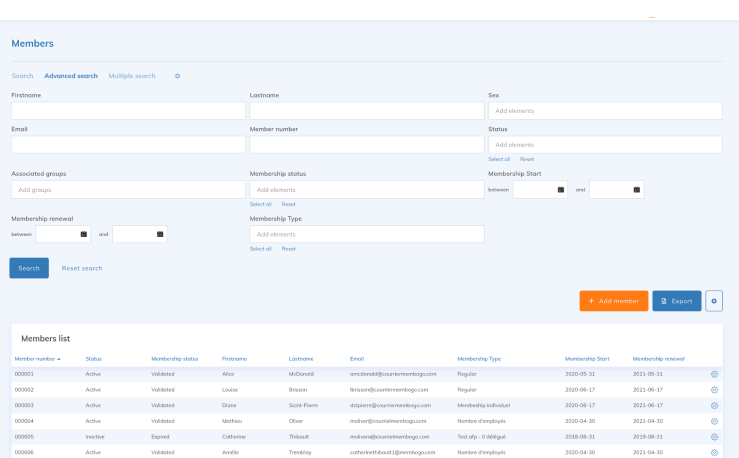Focus the Email input field
The width and height of the screenshot is (739, 458).
click(128, 145)
